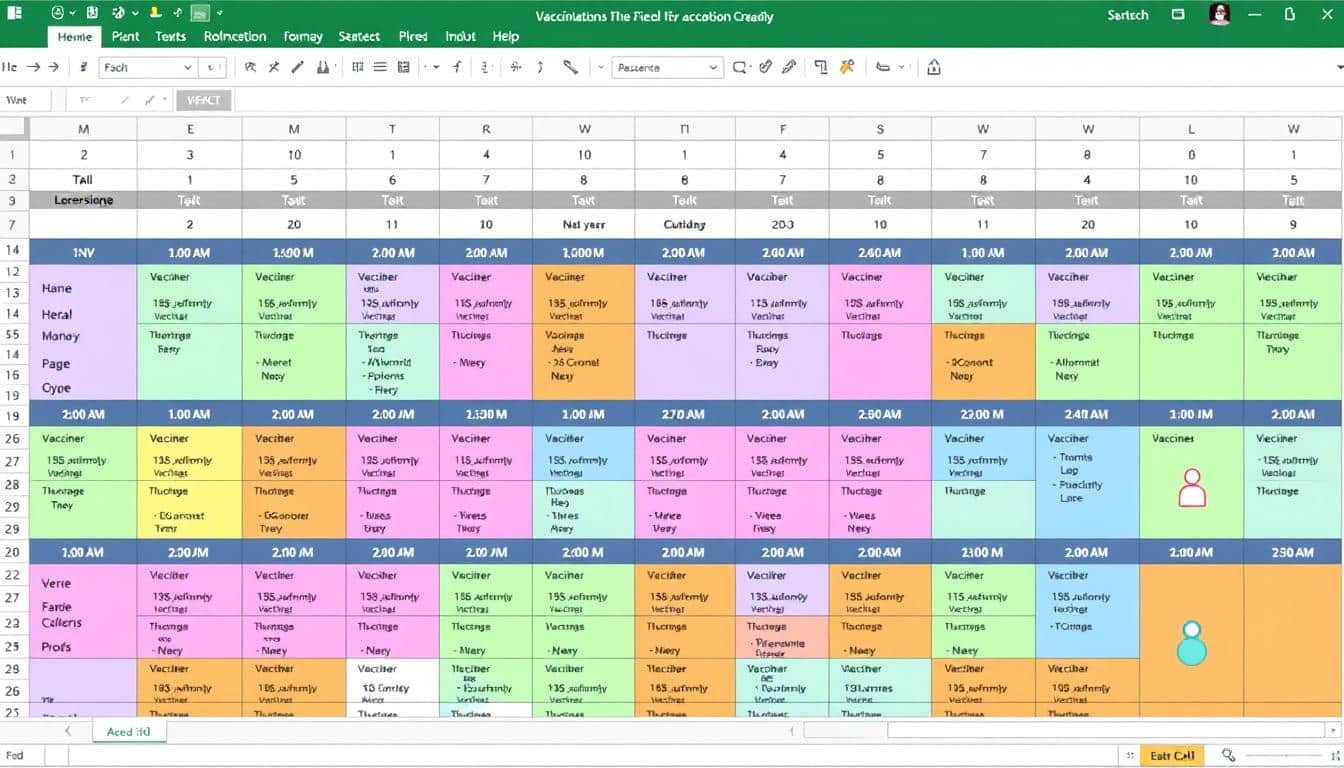Open the 'Texts' ribbon tab
The image size is (1344, 768).
pyautogui.click(x=171, y=36)
